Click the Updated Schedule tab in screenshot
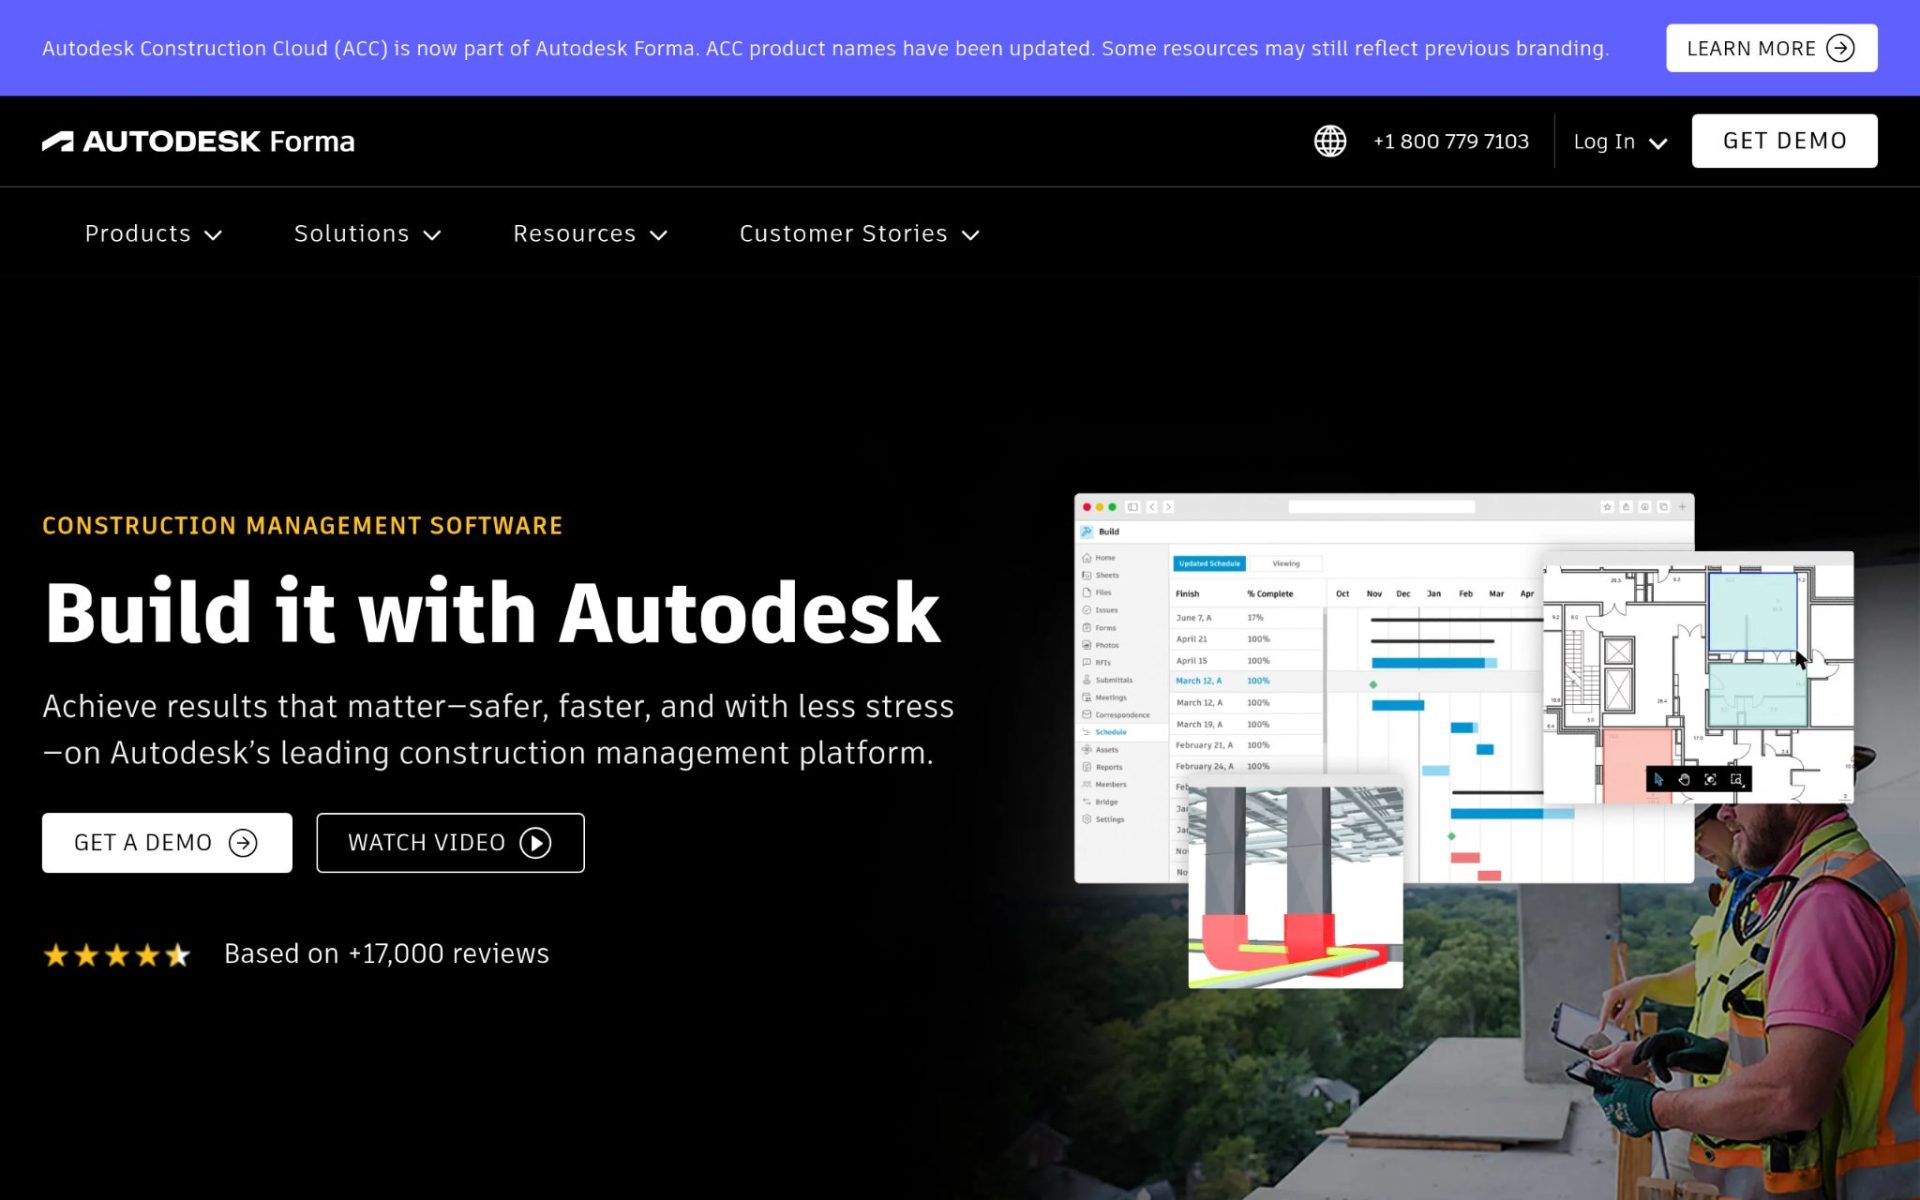This screenshot has width=1920, height=1200. pyautogui.click(x=1209, y=564)
